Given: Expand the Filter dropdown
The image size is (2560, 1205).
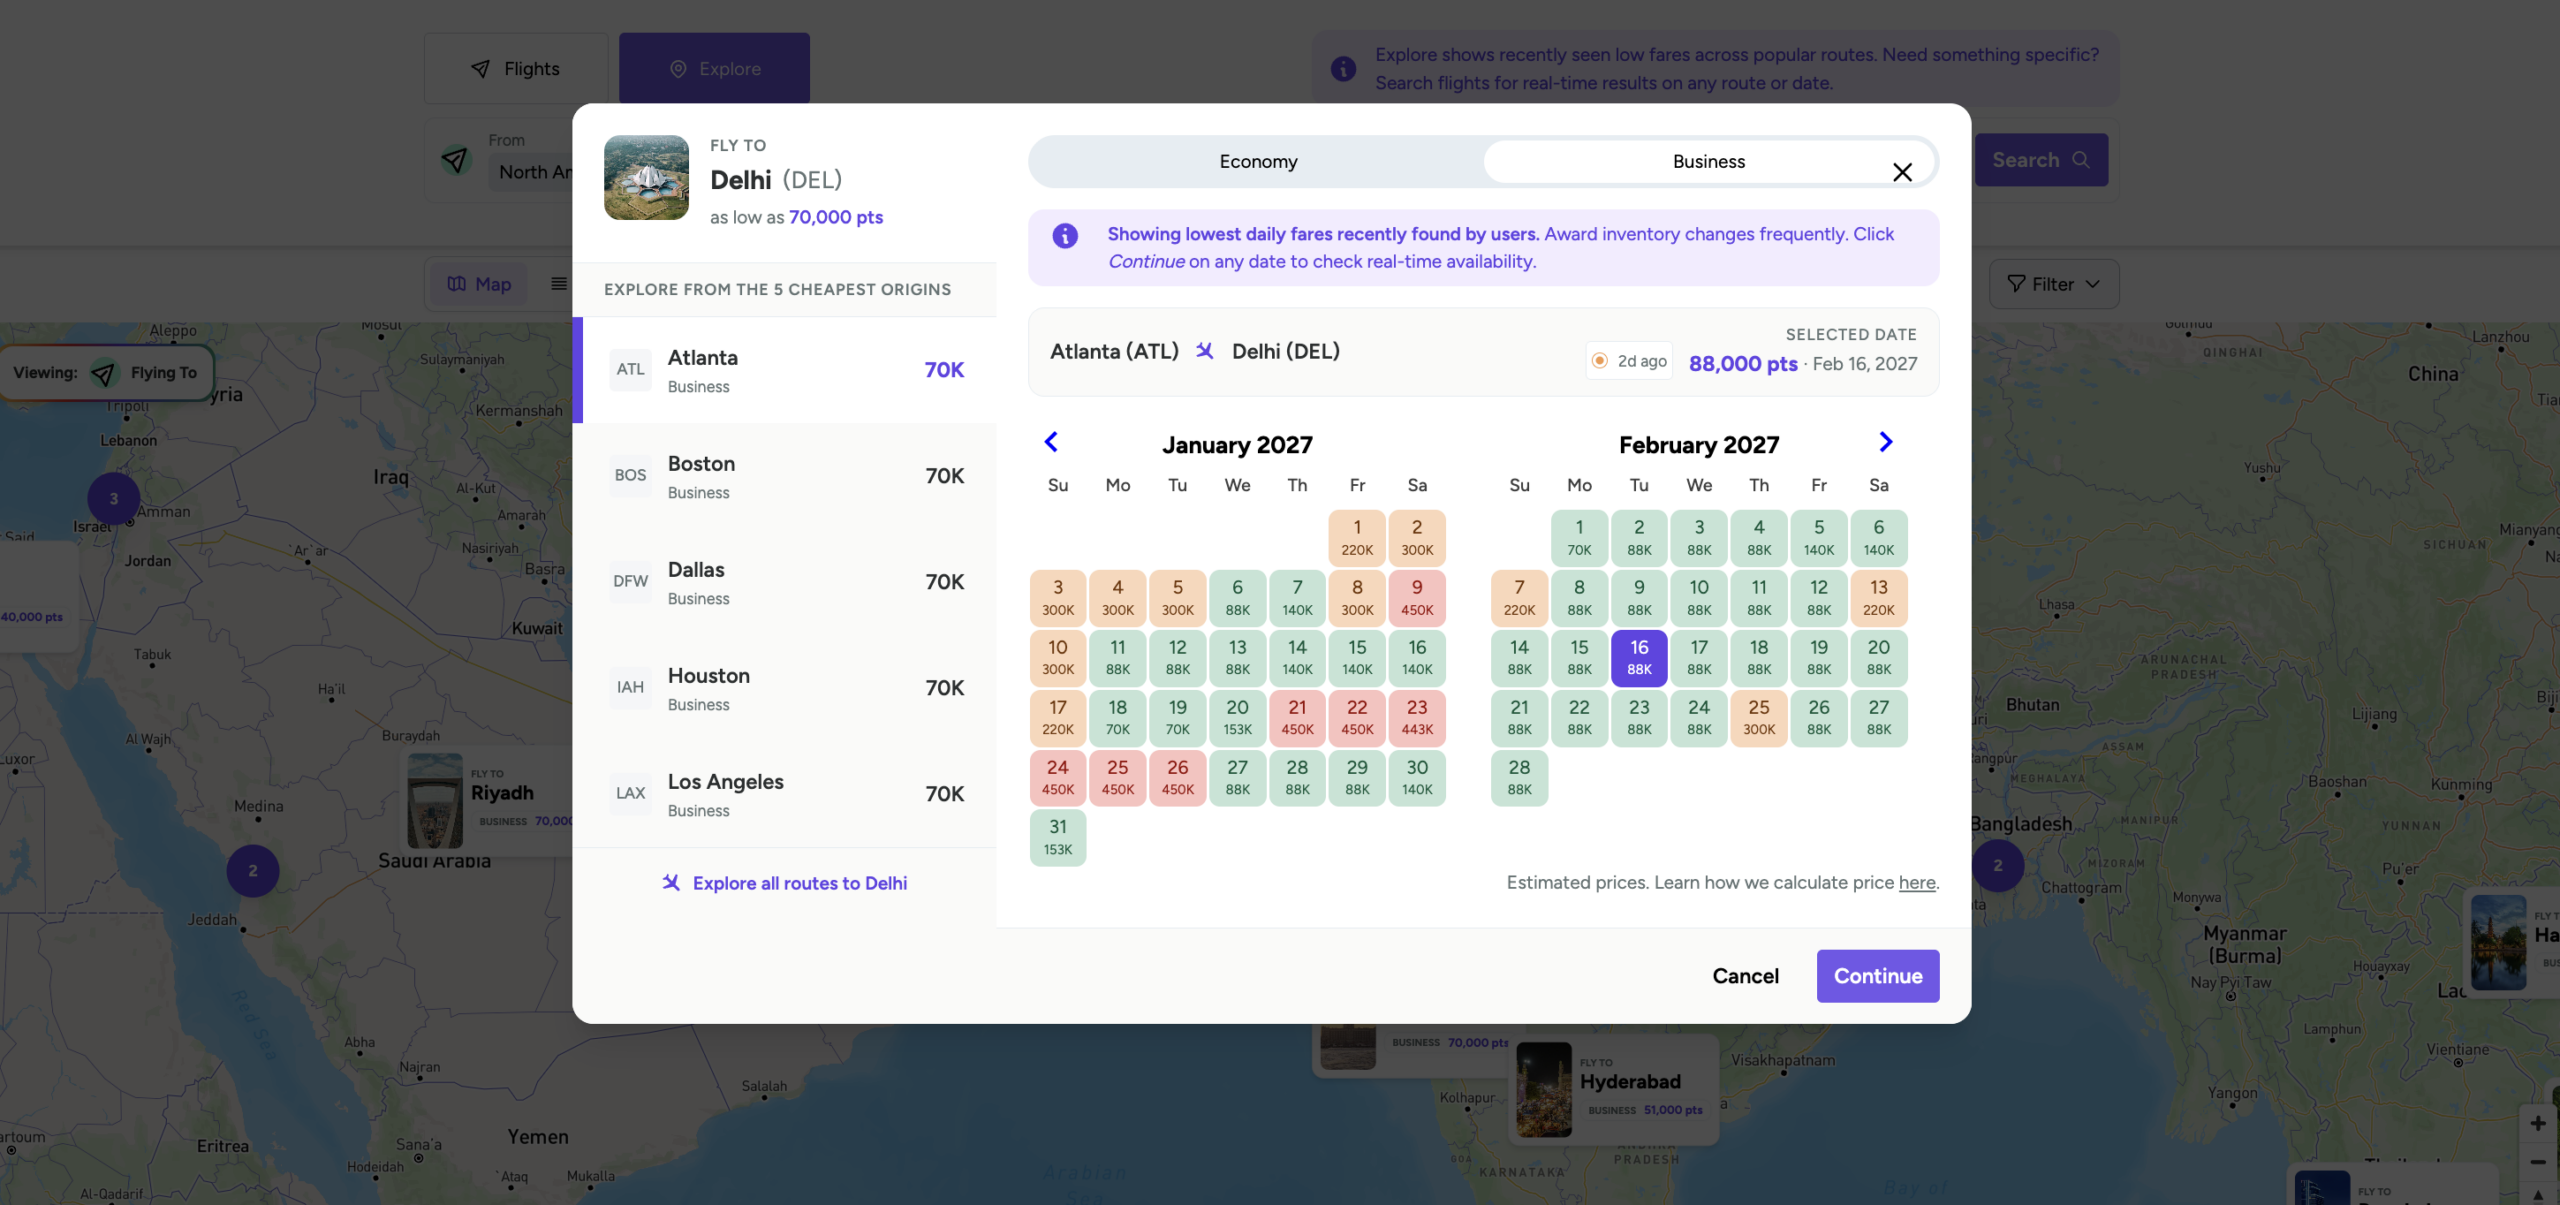Looking at the screenshot, I should (2053, 284).
